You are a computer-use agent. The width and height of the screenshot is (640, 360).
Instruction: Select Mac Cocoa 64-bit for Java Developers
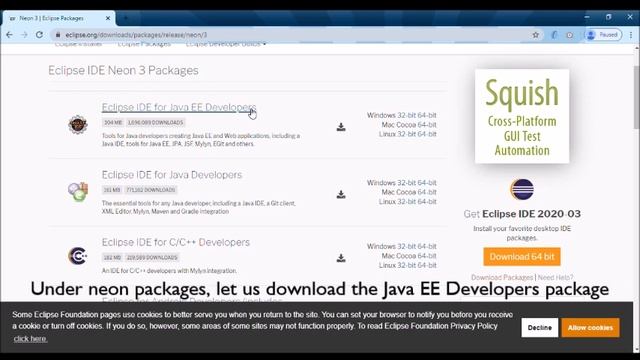427,192
